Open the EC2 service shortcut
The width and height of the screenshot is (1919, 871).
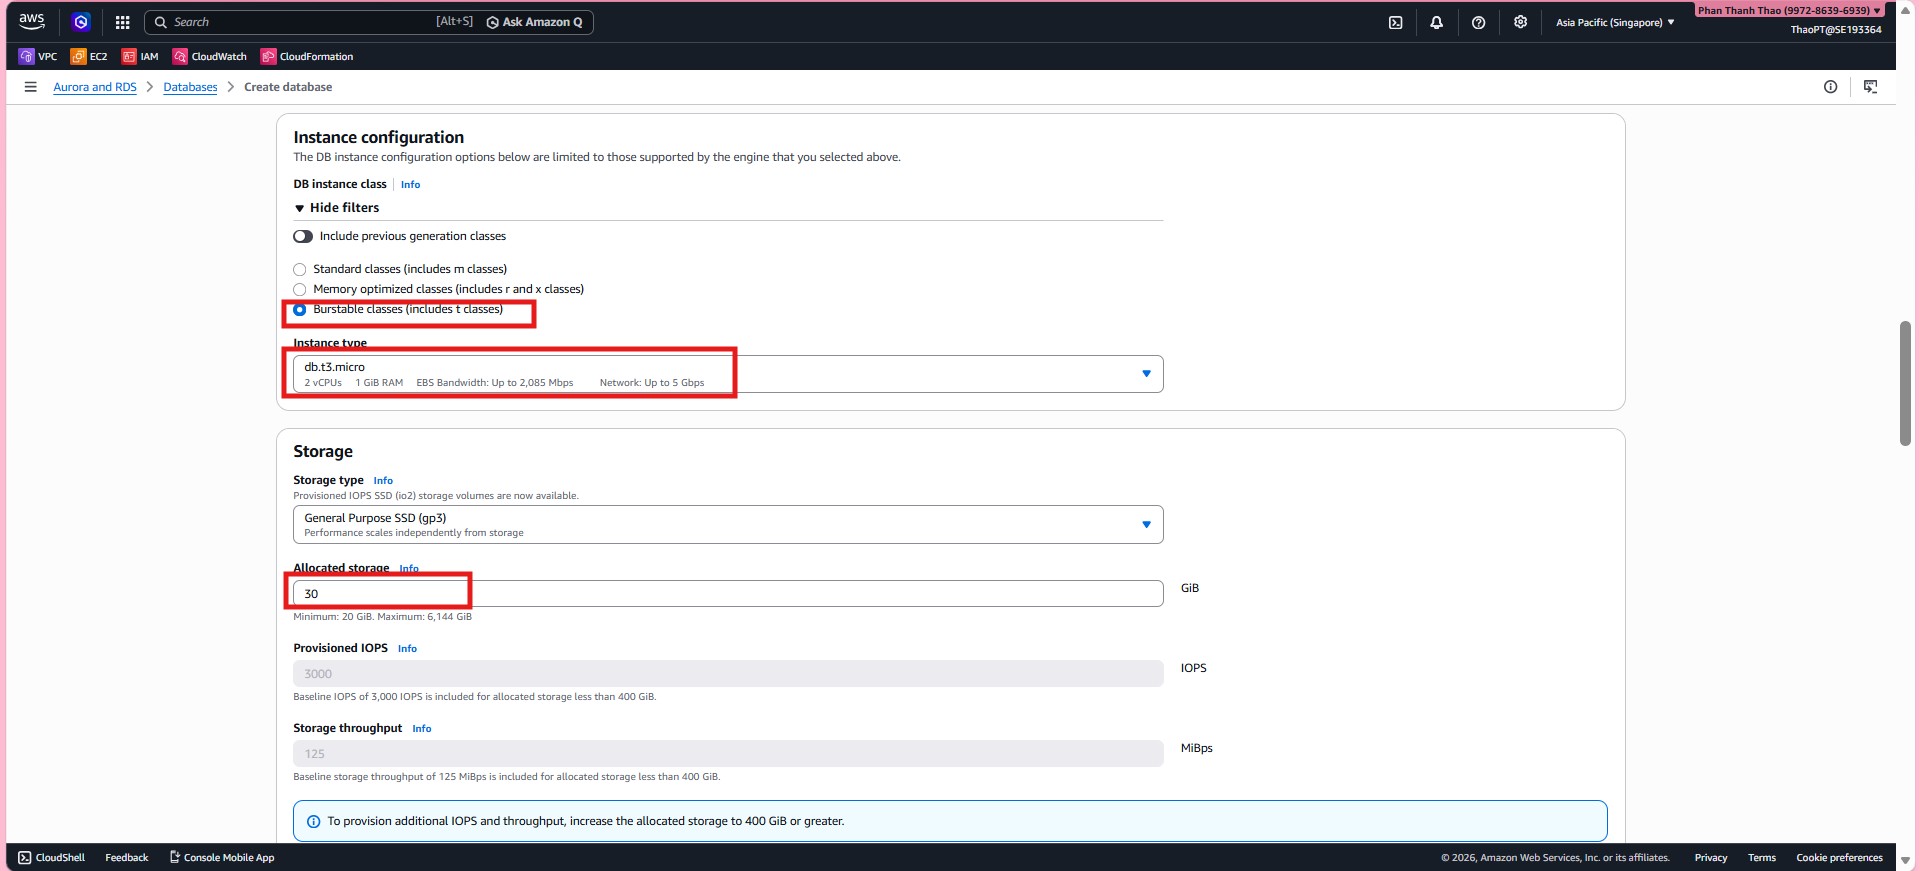pyautogui.click(x=89, y=56)
